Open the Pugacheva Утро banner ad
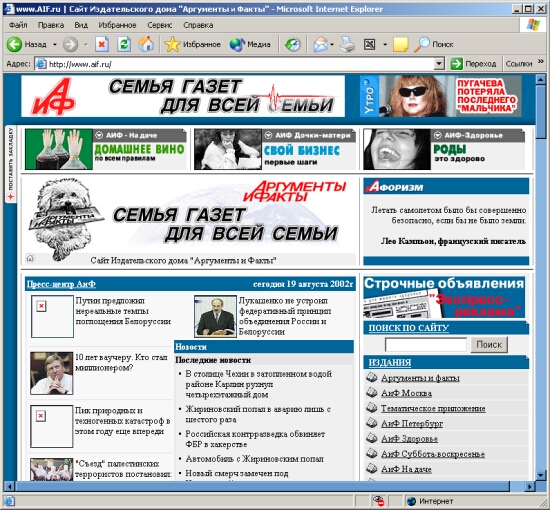The image size is (550, 510). click(441, 96)
